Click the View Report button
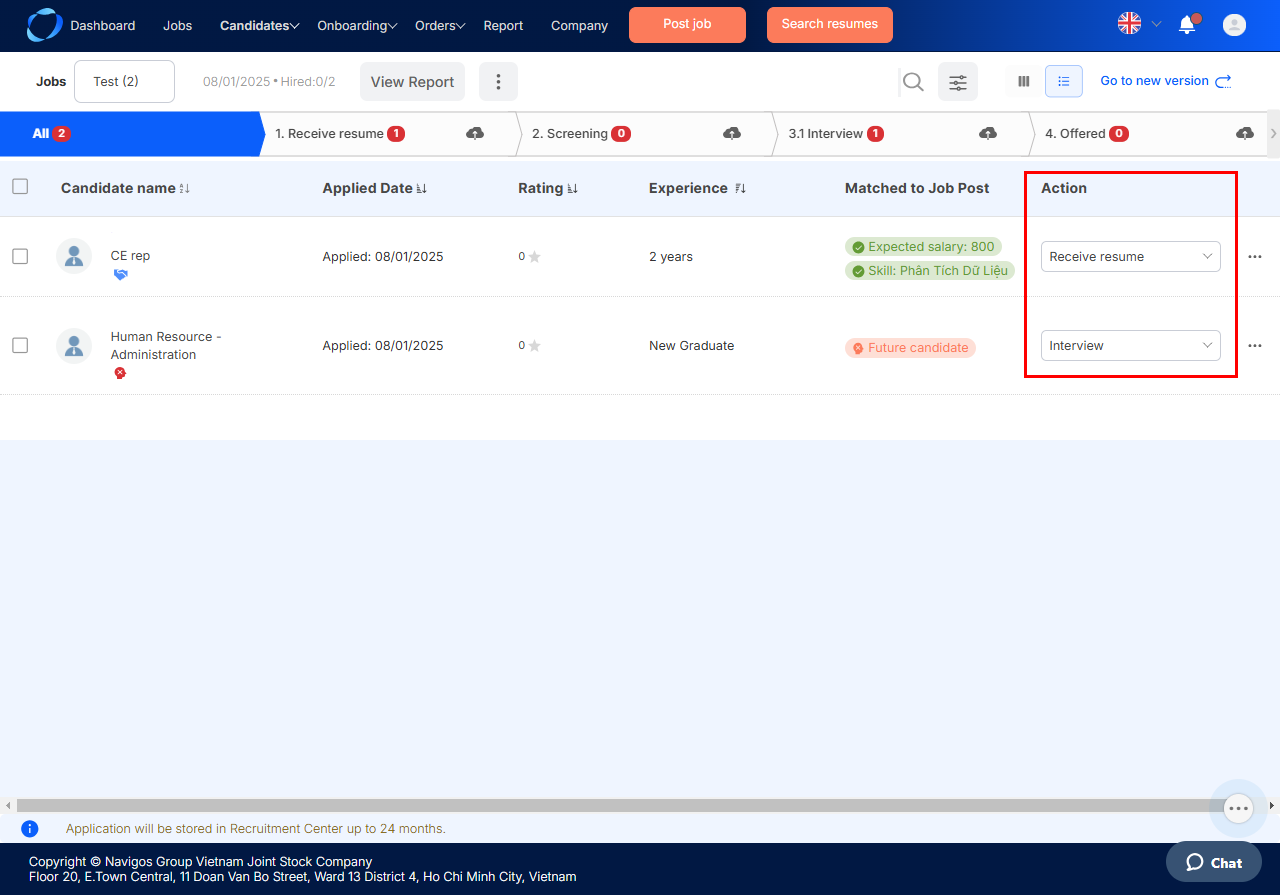 (412, 82)
